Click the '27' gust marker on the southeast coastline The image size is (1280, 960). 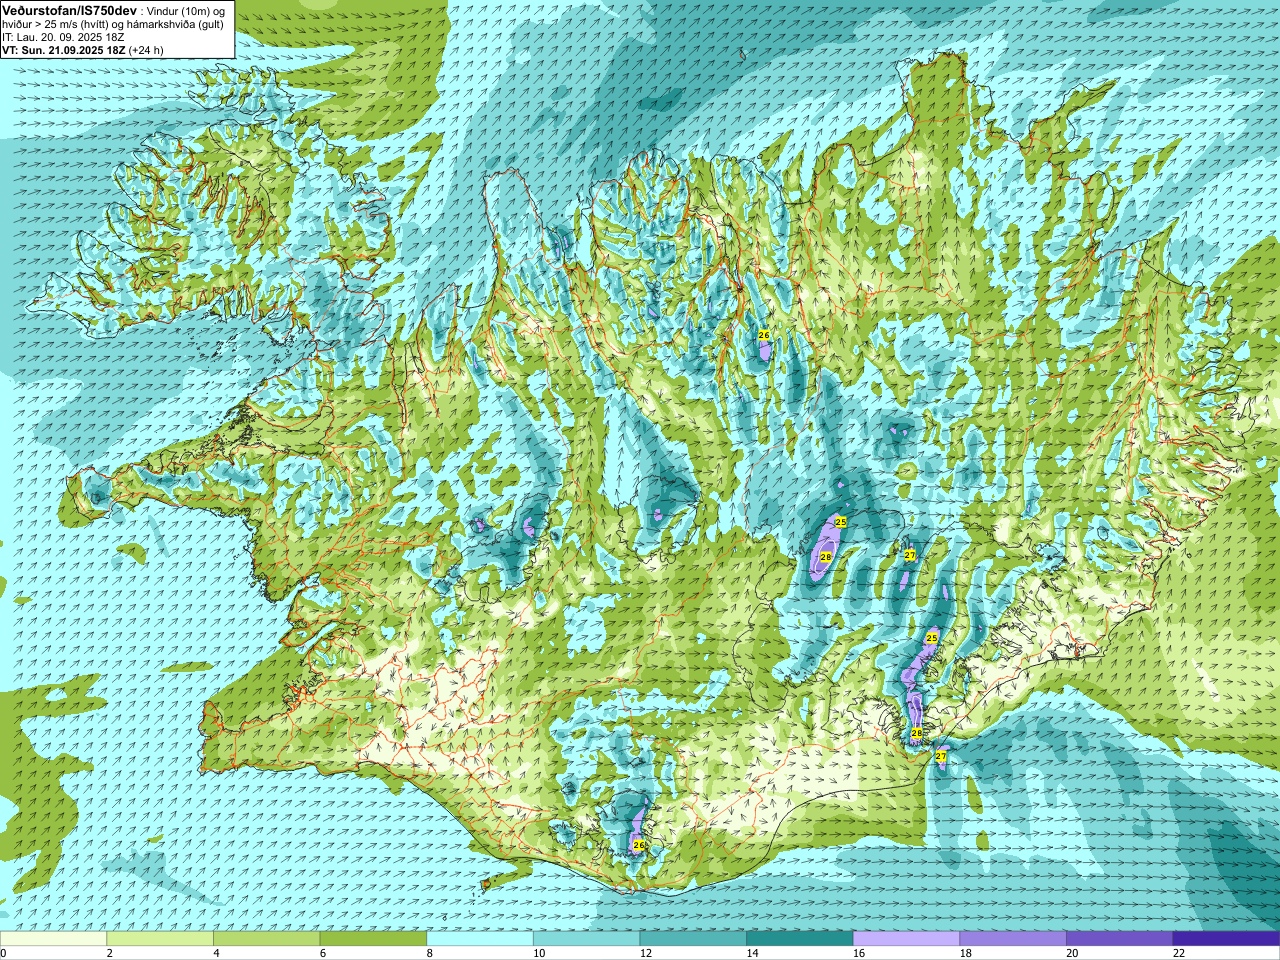pos(941,757)
